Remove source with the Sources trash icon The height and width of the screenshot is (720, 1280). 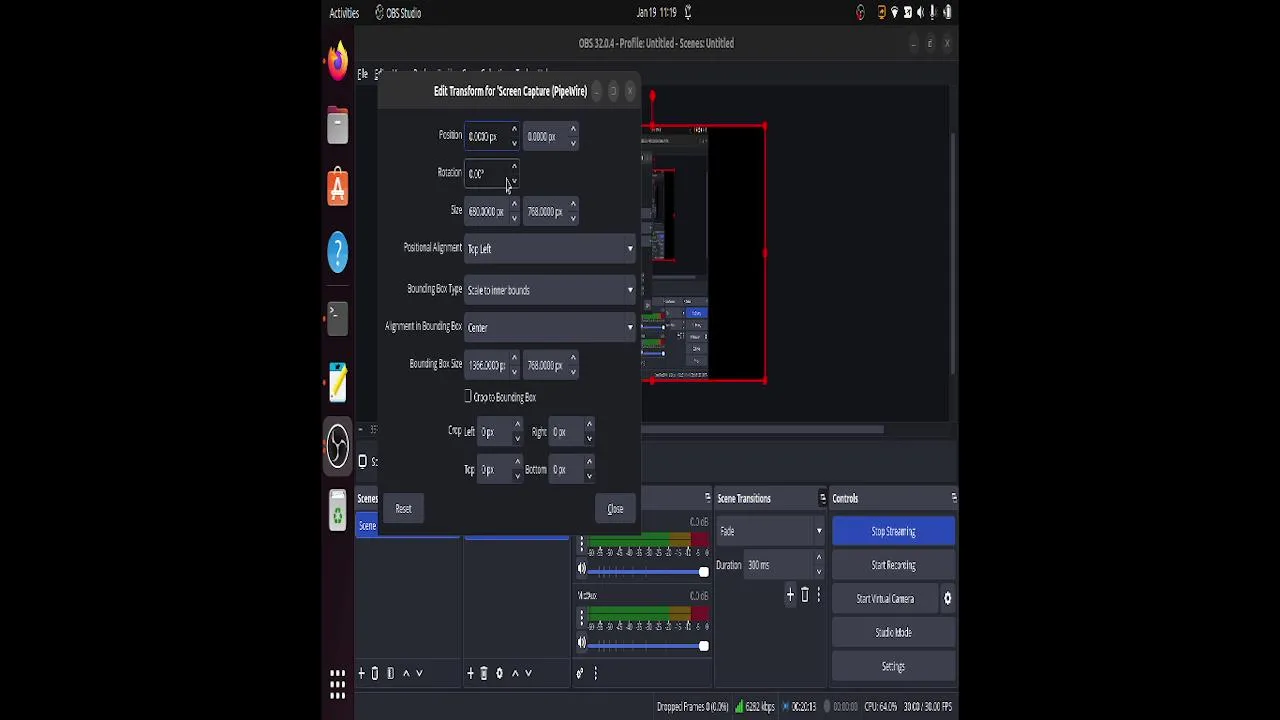(x=484, y=673)
